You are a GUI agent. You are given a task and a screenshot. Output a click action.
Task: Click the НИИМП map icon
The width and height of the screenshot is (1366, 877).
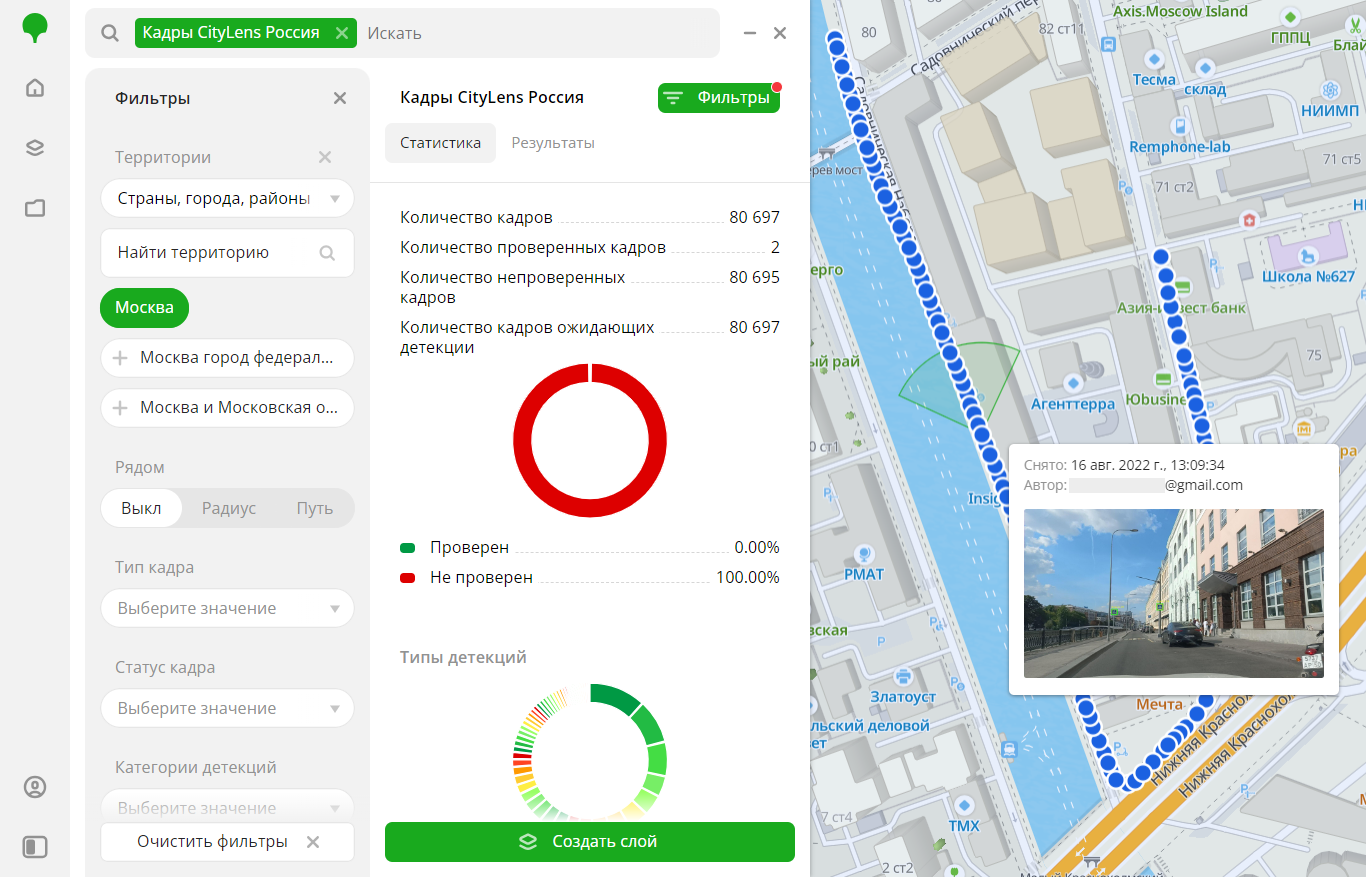coord(1330,89)
